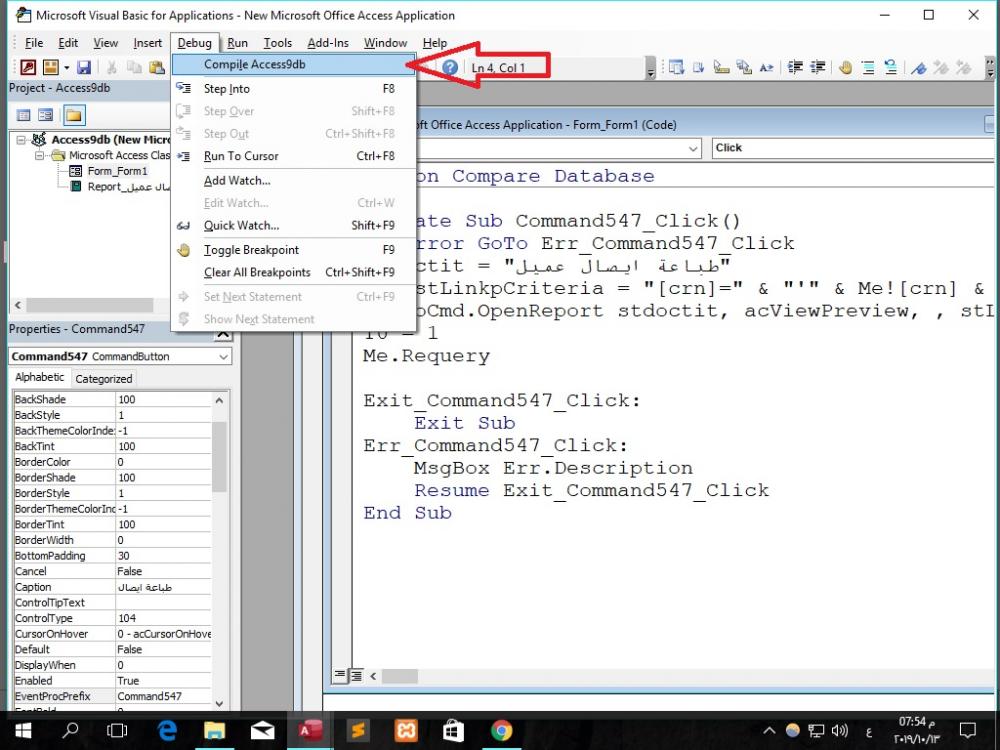The image size is (1000, 750).
Task: Choose Add Watch... menu item
Action: pos(293,180)
